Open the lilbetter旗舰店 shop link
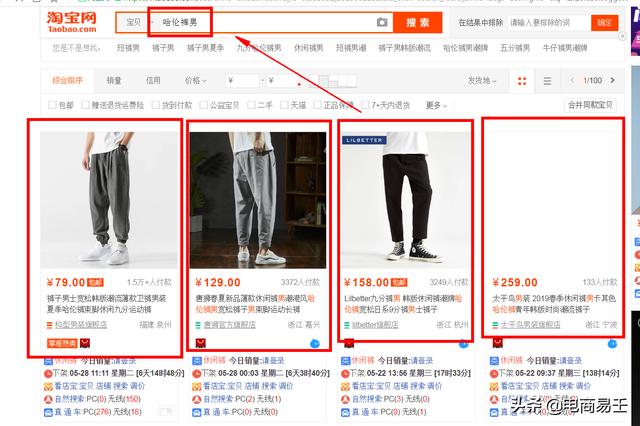This screenshot has width=640, height=426. tap(375, 325)
